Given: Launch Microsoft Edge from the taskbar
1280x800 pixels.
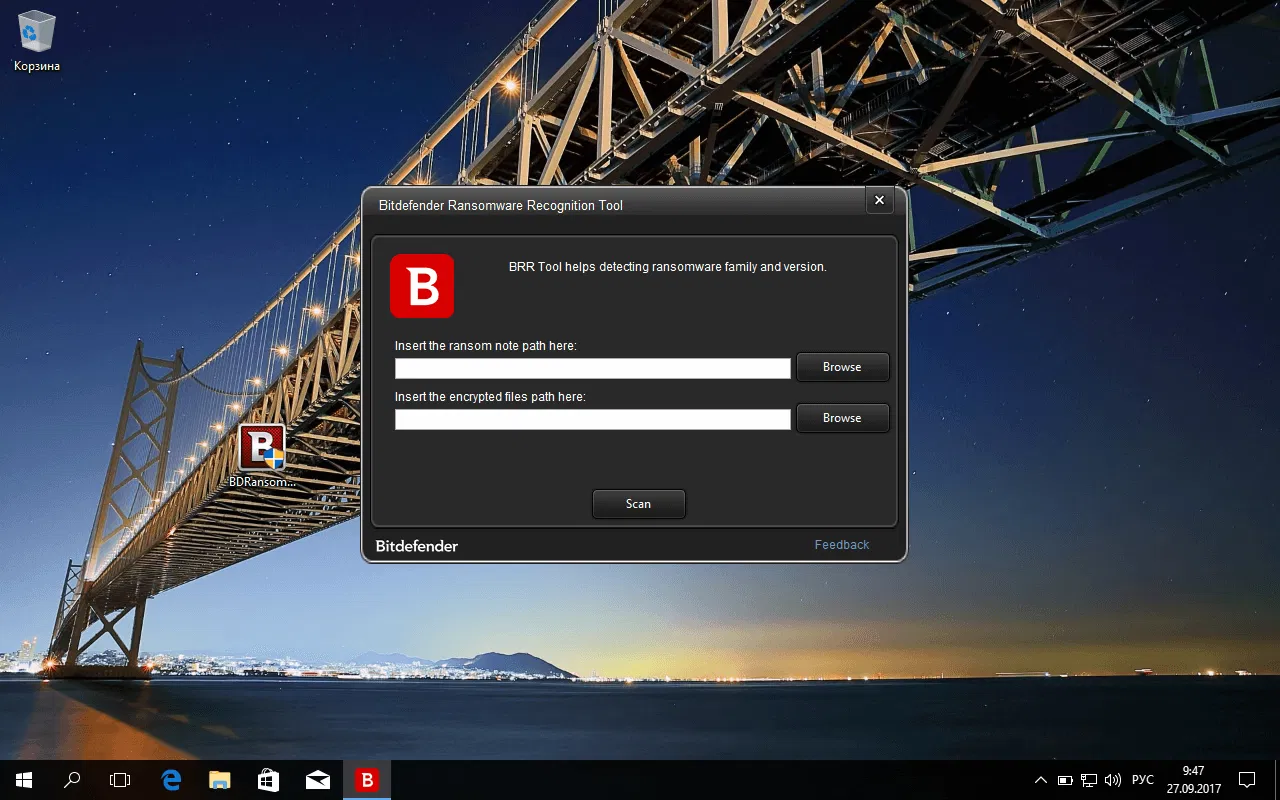Looking at the screenshot, I should pyautogui.click(x=171, y=780).
